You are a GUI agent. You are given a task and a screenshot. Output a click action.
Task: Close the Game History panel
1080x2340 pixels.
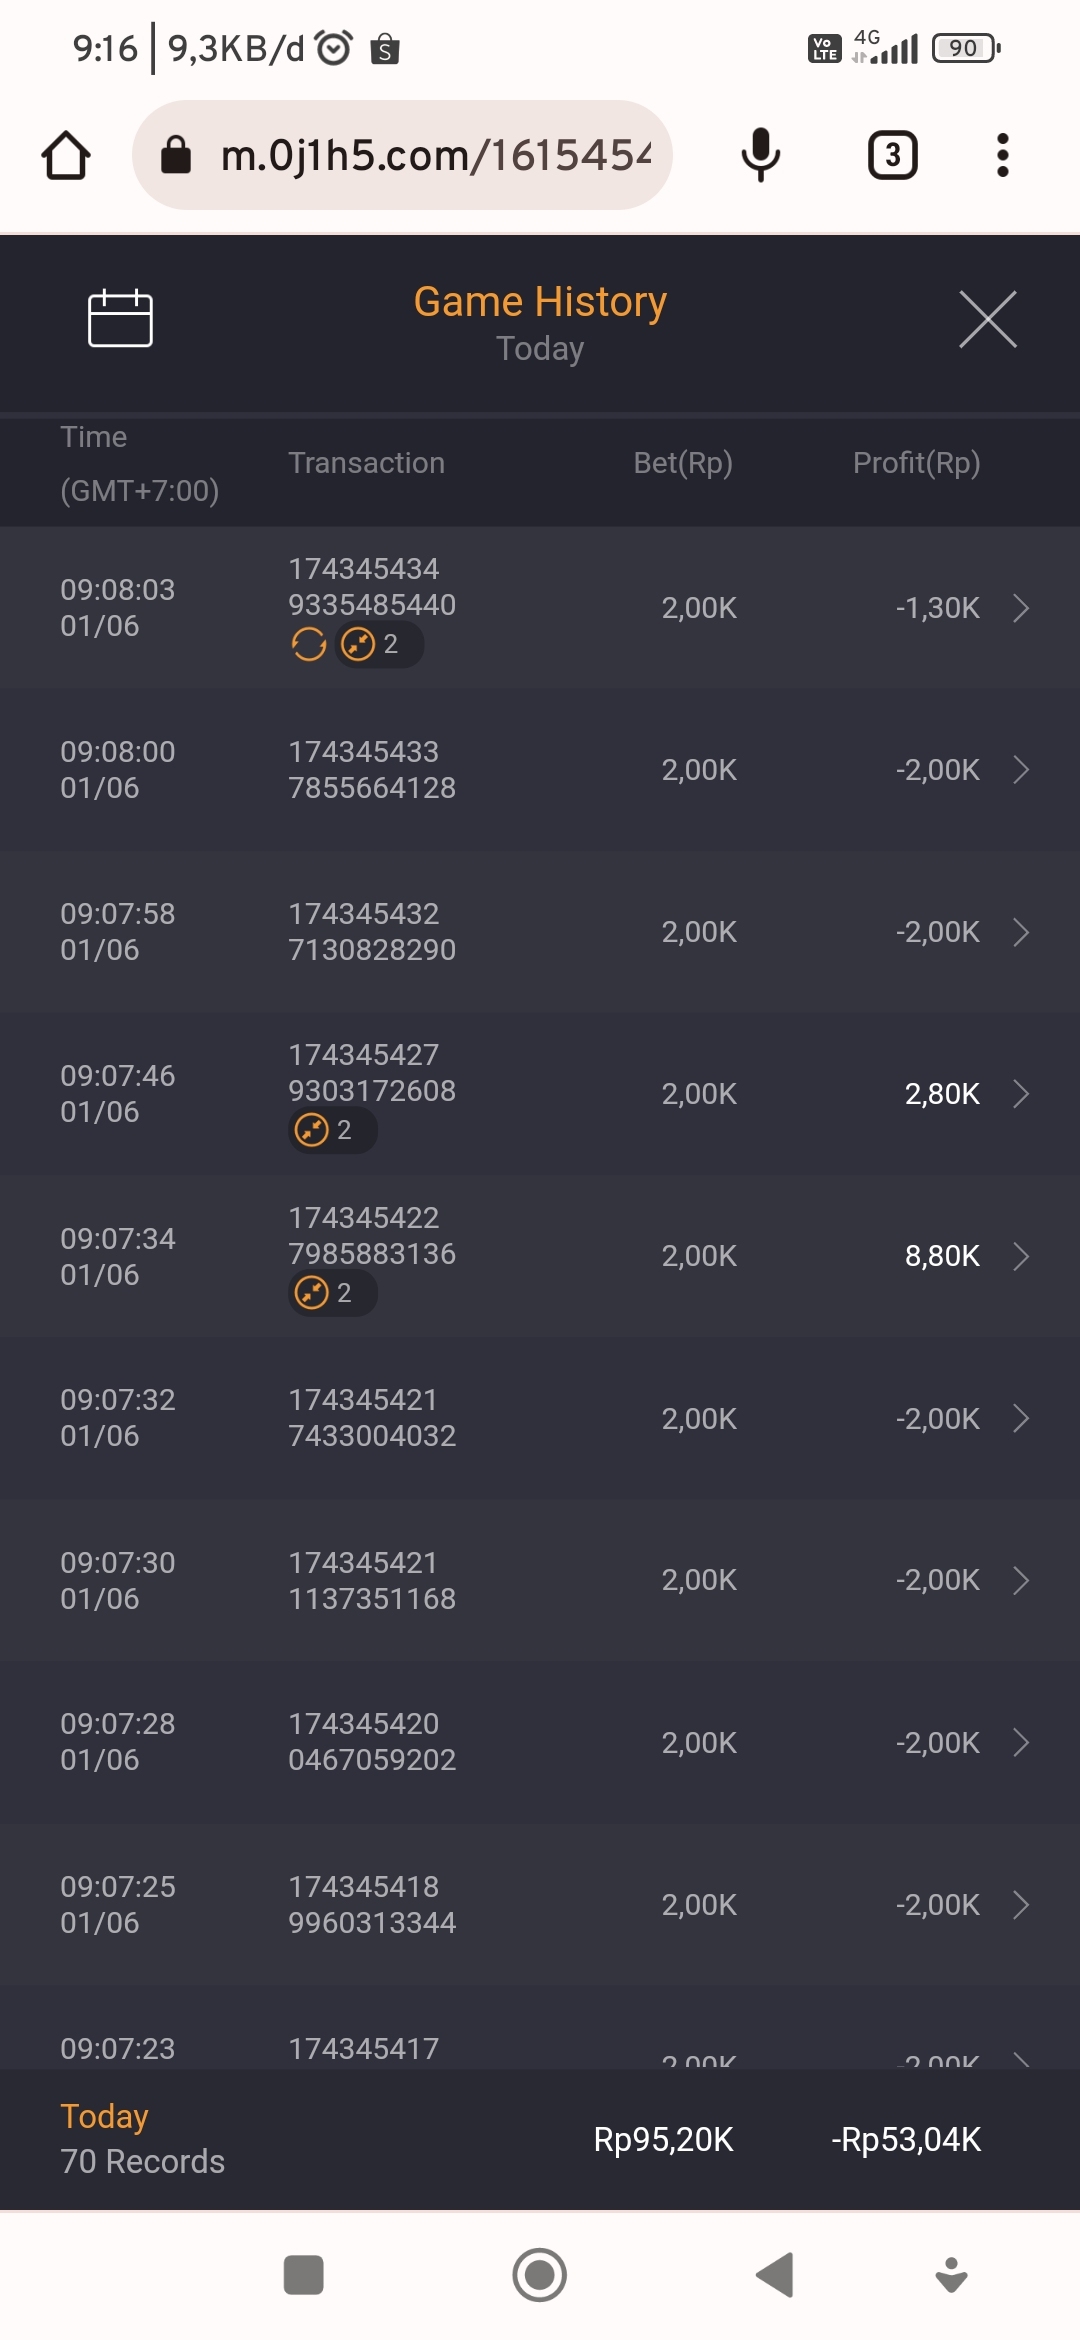pyautogui.click(x=987, y=320)
